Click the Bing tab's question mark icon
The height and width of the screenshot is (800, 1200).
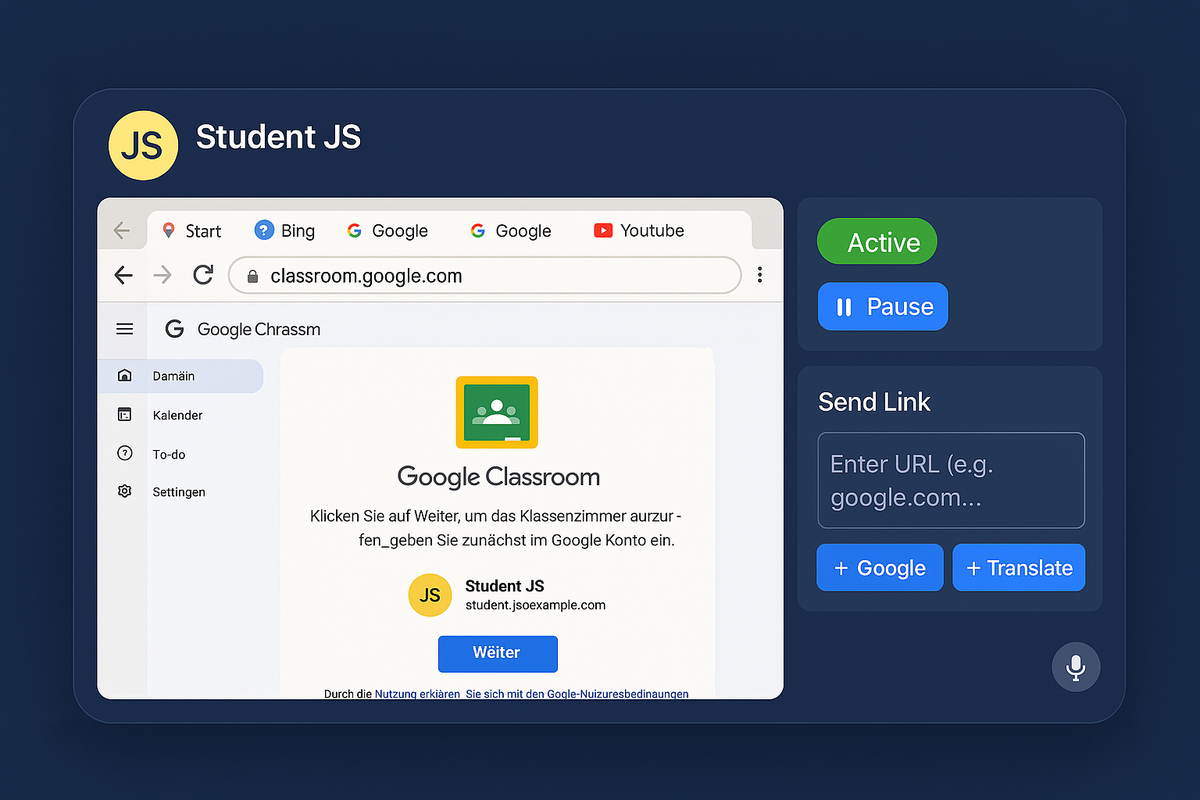(264, 230)
